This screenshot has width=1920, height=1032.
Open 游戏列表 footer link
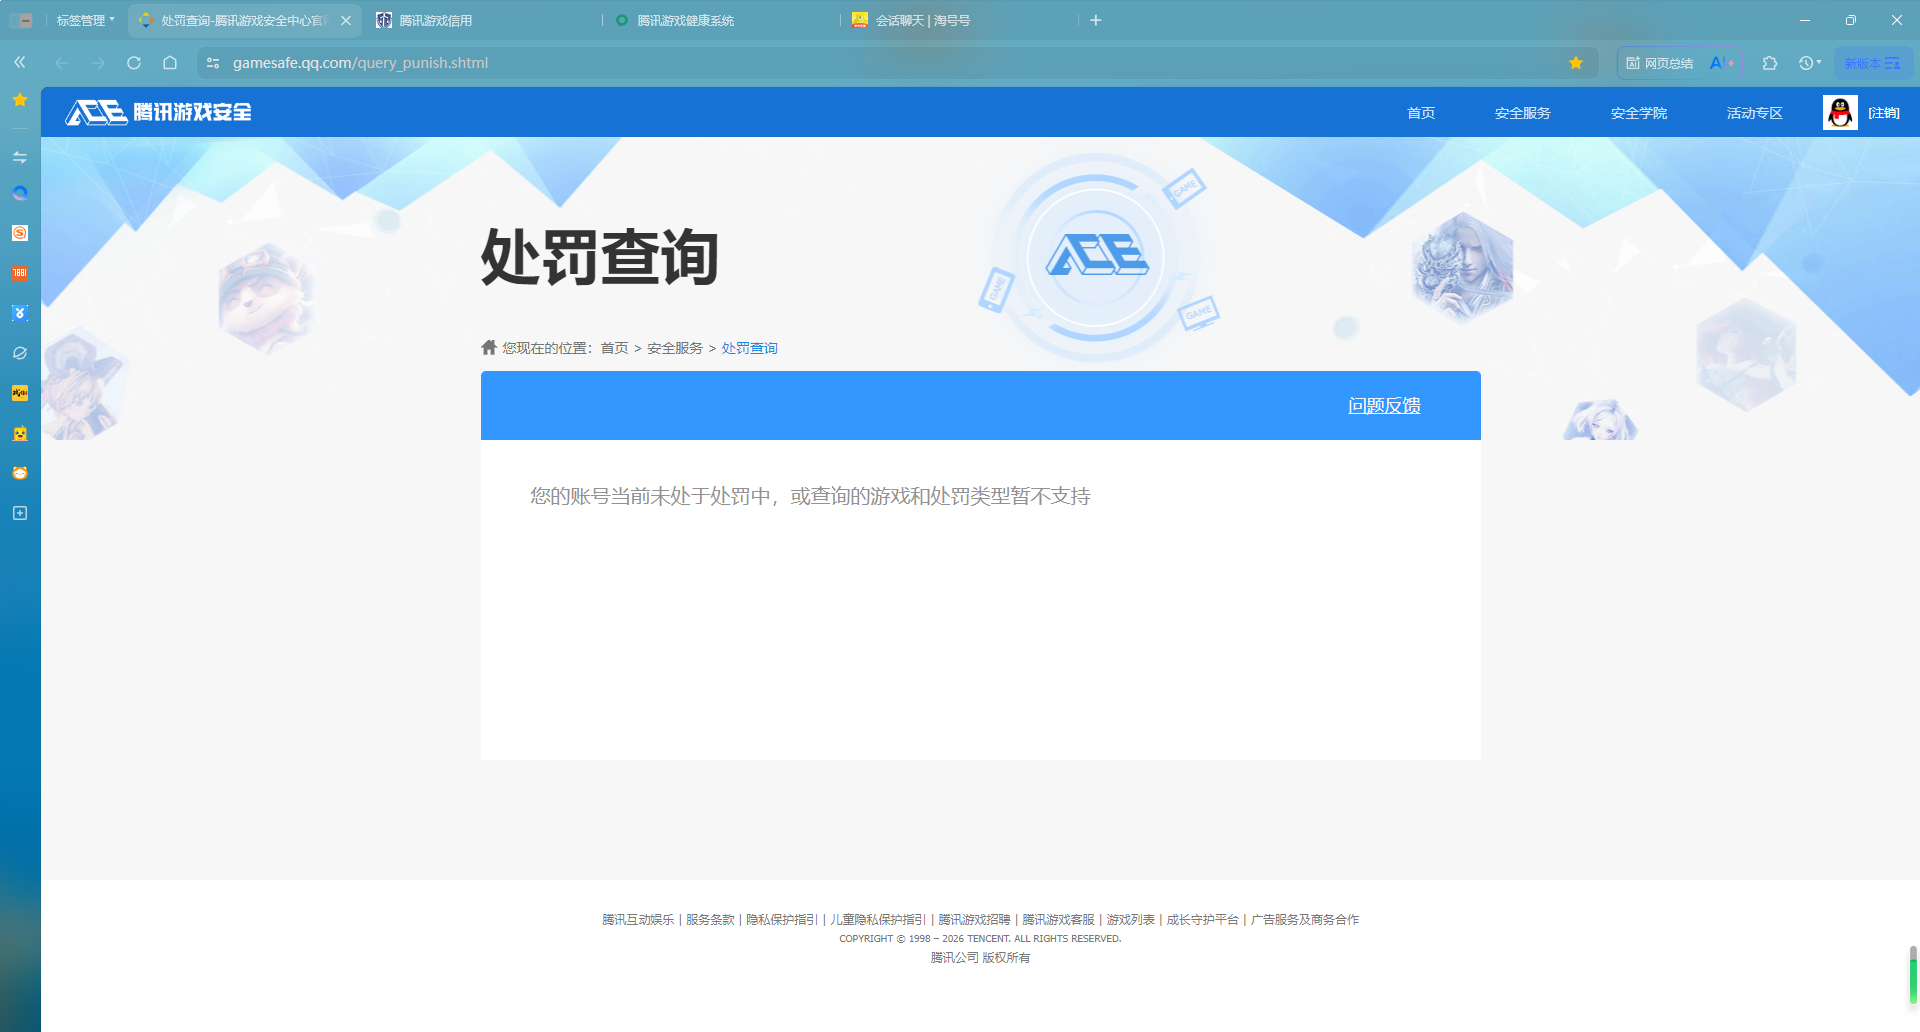(1130, 919)
